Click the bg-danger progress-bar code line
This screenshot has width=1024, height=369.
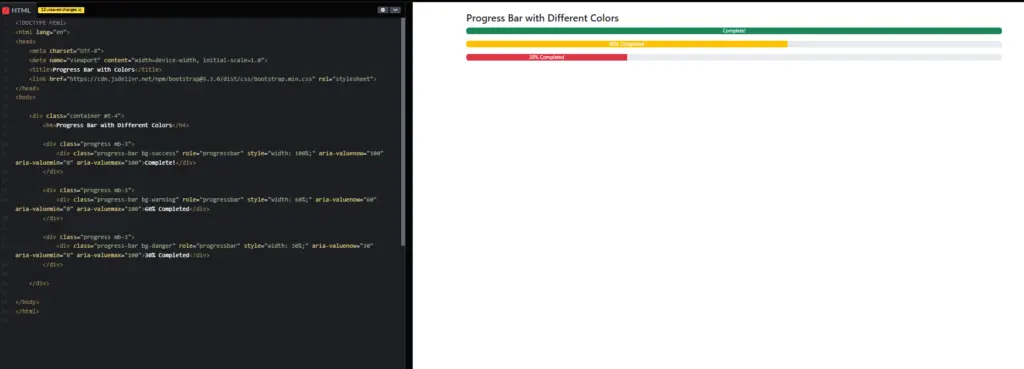[x=195, y=250]
